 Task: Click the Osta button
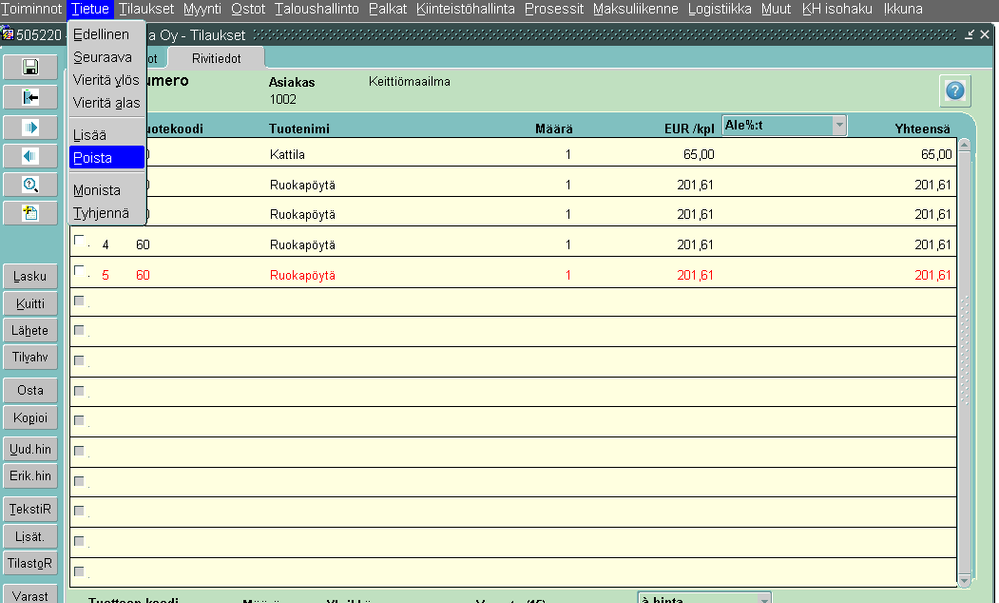[x=30, y=391]
